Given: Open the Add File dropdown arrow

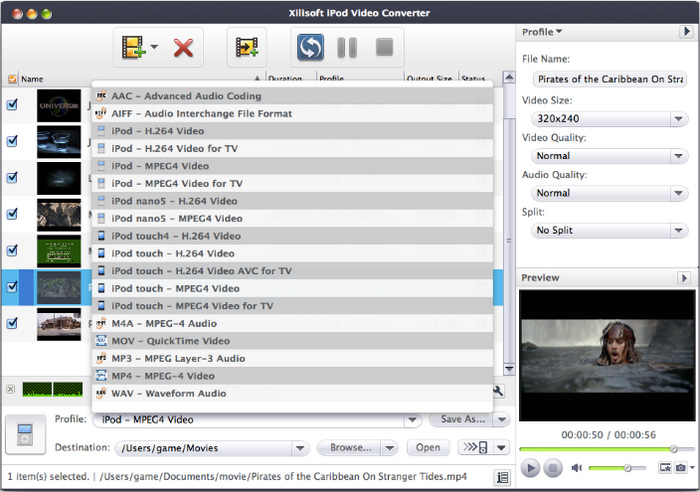Looking at the screenshot, I should (154, 46).
